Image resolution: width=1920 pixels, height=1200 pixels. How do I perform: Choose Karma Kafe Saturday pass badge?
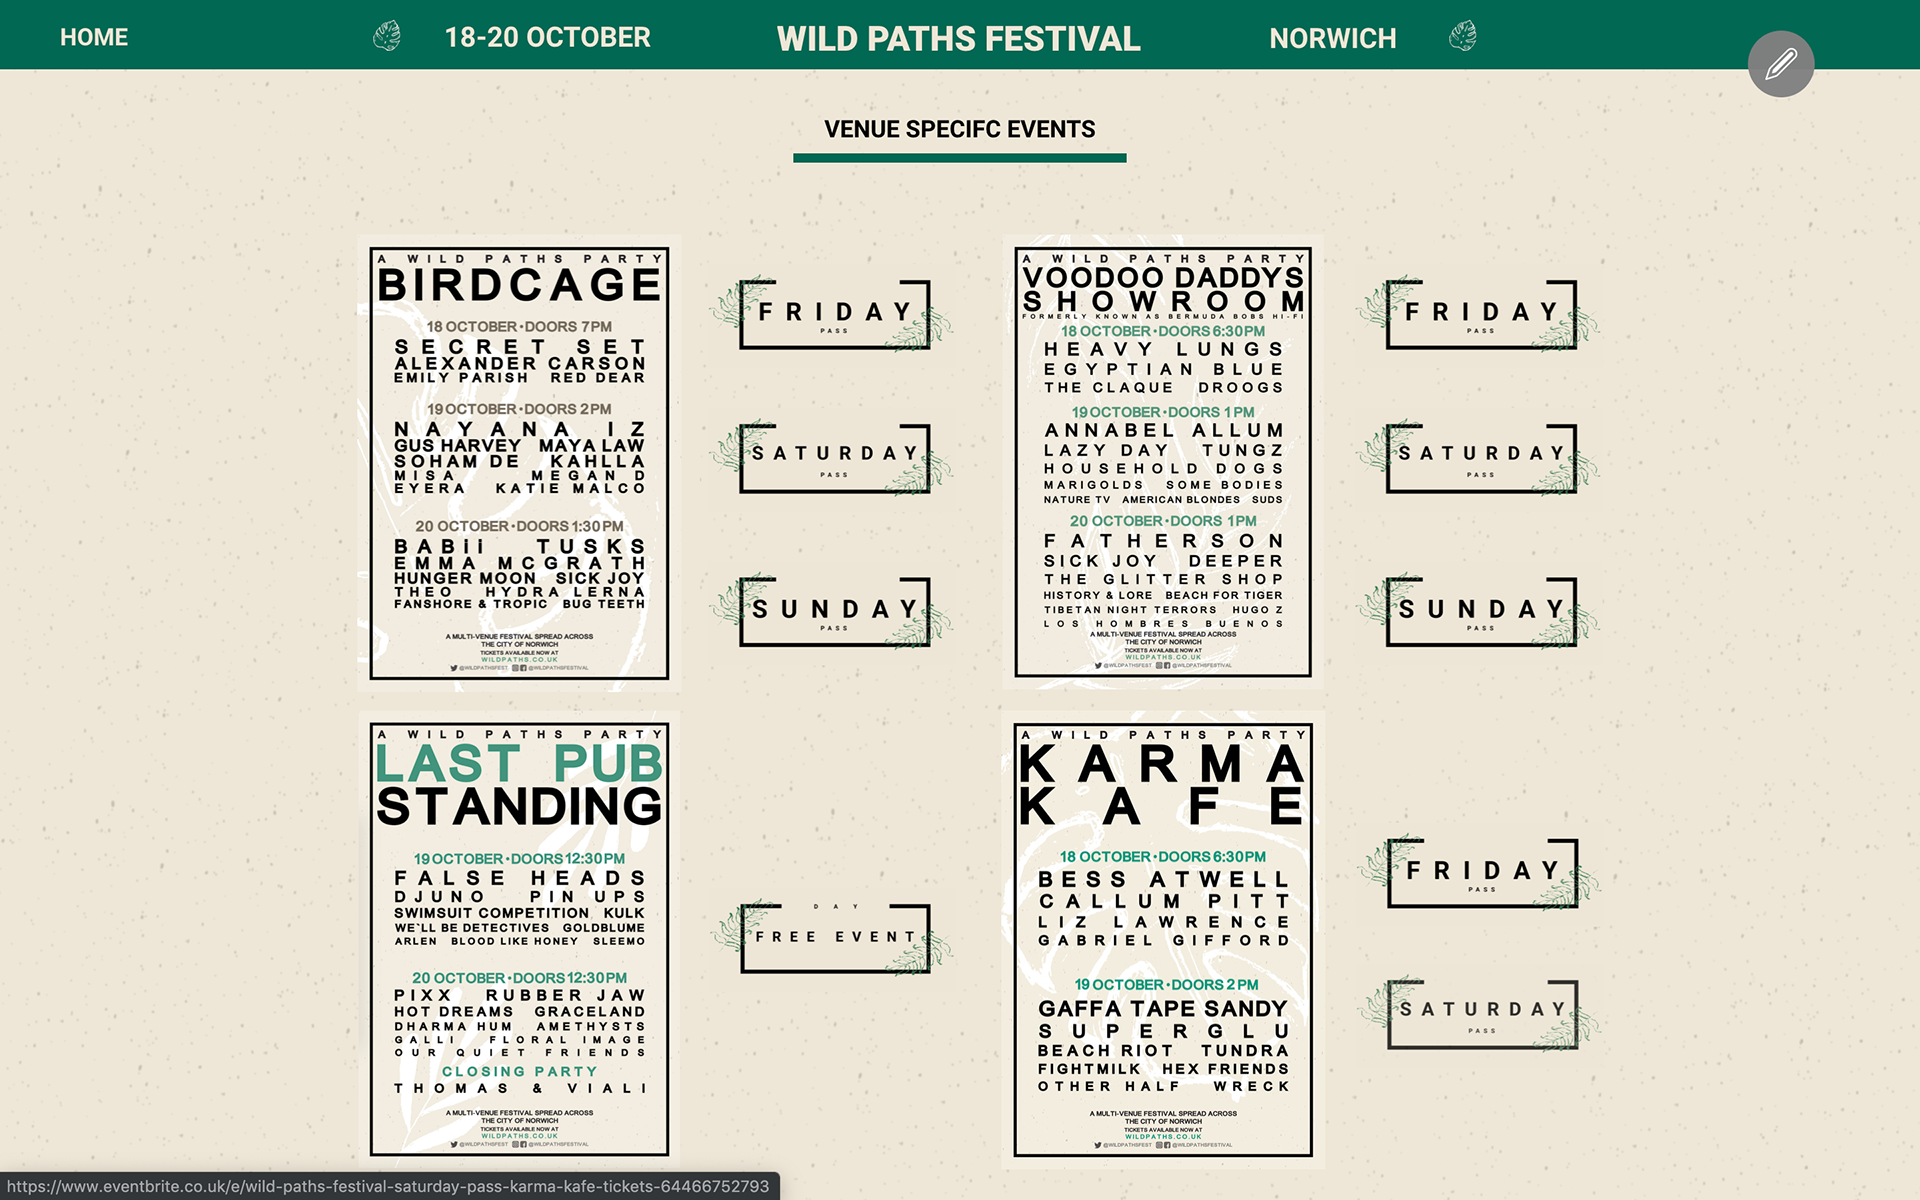coord(1481,1013)
